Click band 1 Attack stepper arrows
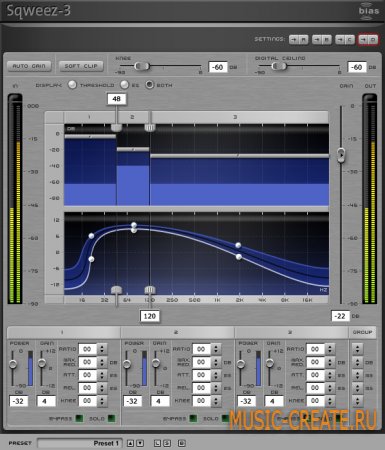This screenshot has width=385, height=450. 102,375
